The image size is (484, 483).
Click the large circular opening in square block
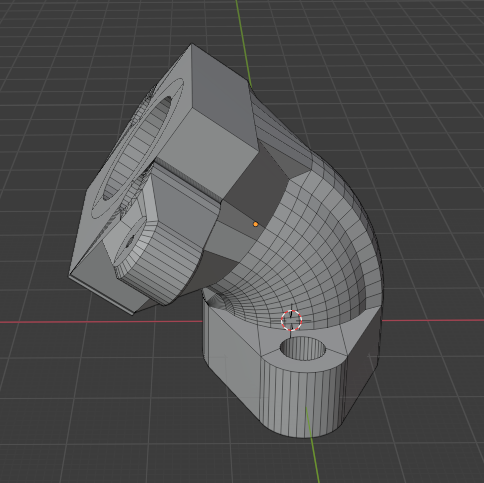(x=138, y=147)
